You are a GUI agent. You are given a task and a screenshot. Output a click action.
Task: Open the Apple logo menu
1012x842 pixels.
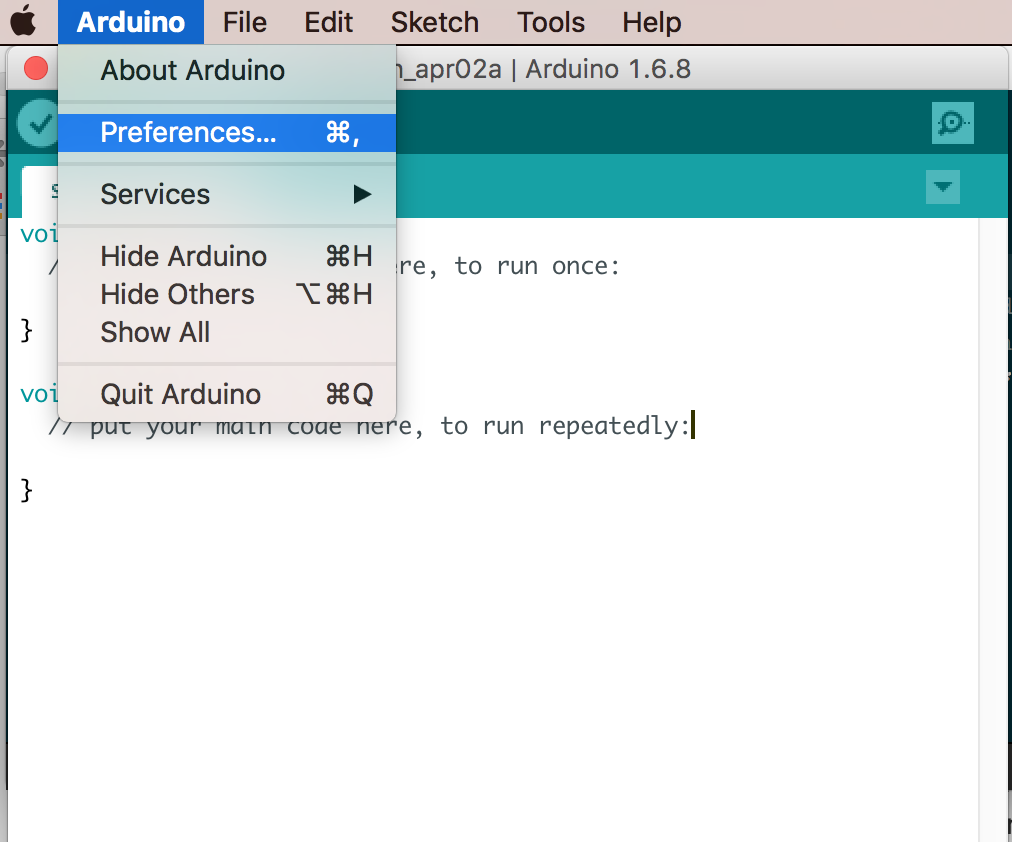pos(24,22)
